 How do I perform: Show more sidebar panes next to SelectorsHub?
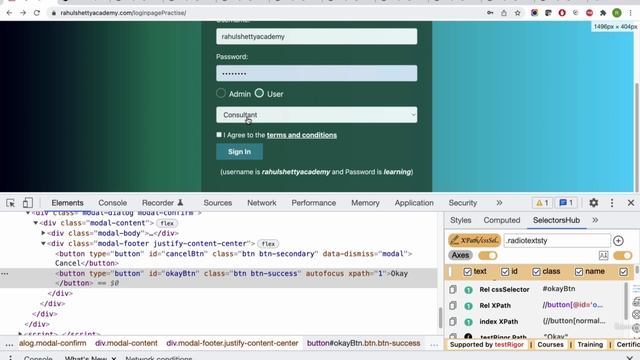[x=595, y=220]
